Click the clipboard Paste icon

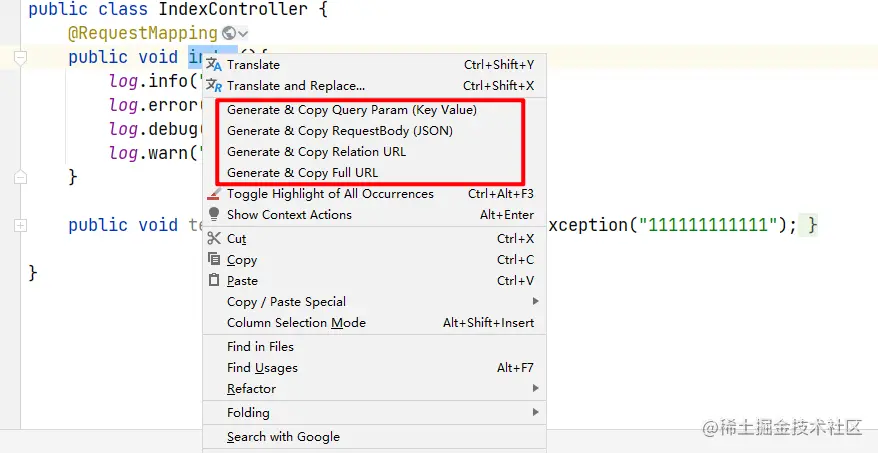(x=213, y=281)
